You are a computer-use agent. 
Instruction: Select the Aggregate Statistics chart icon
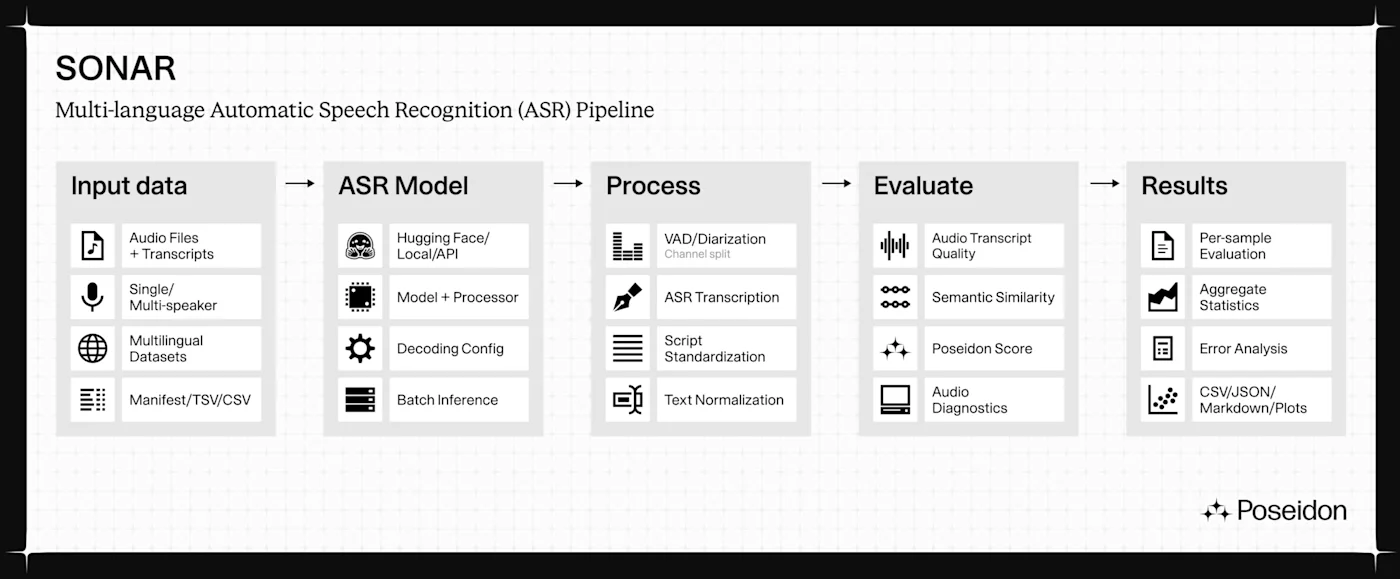coord(1163,297)
